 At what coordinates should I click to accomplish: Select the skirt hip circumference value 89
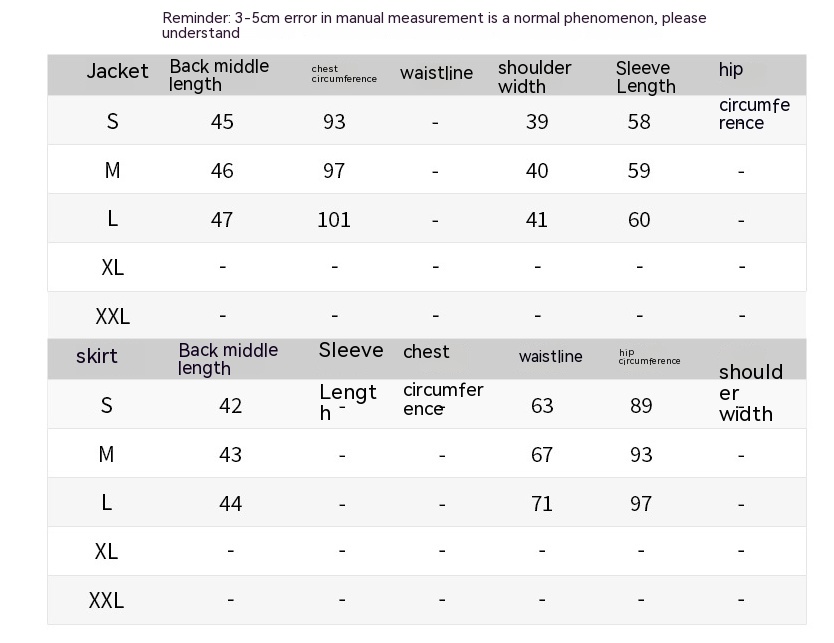click(641, 406)
